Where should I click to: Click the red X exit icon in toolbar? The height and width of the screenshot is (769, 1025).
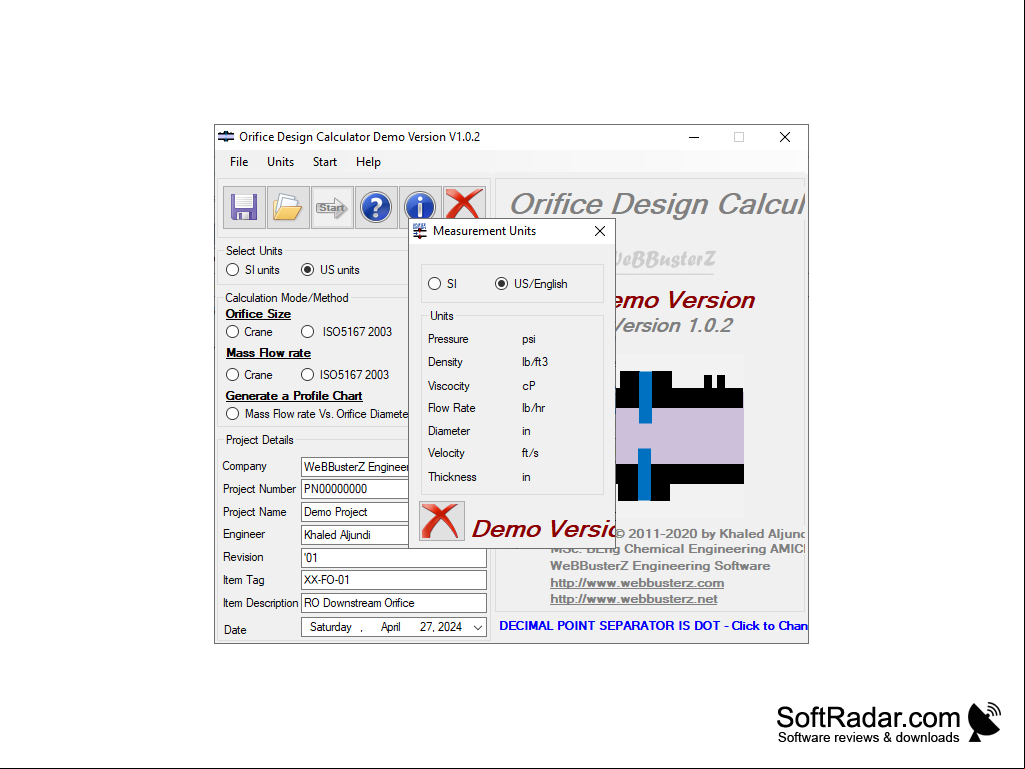tap(464, 203)
